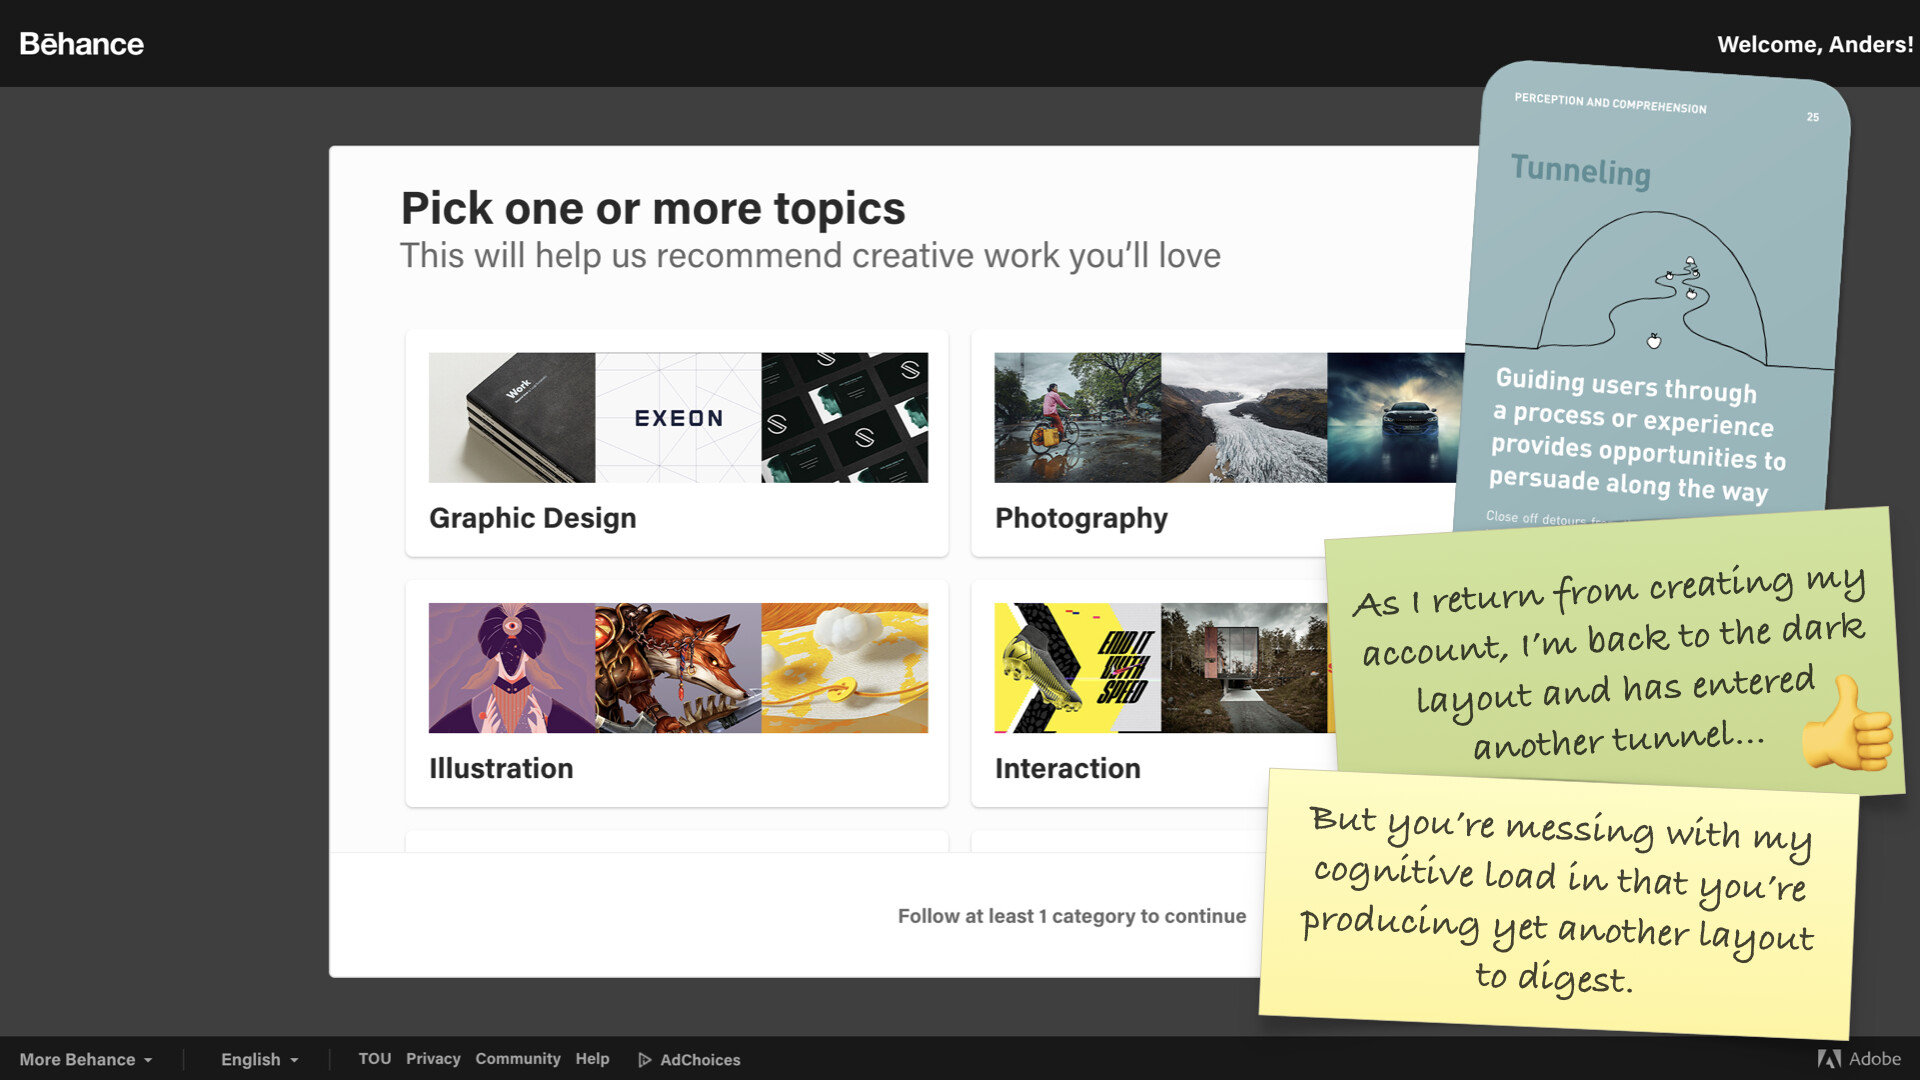1920x1080 pixels.
Task: Go to the Community page link
Action: click(x=517, y=1058)
